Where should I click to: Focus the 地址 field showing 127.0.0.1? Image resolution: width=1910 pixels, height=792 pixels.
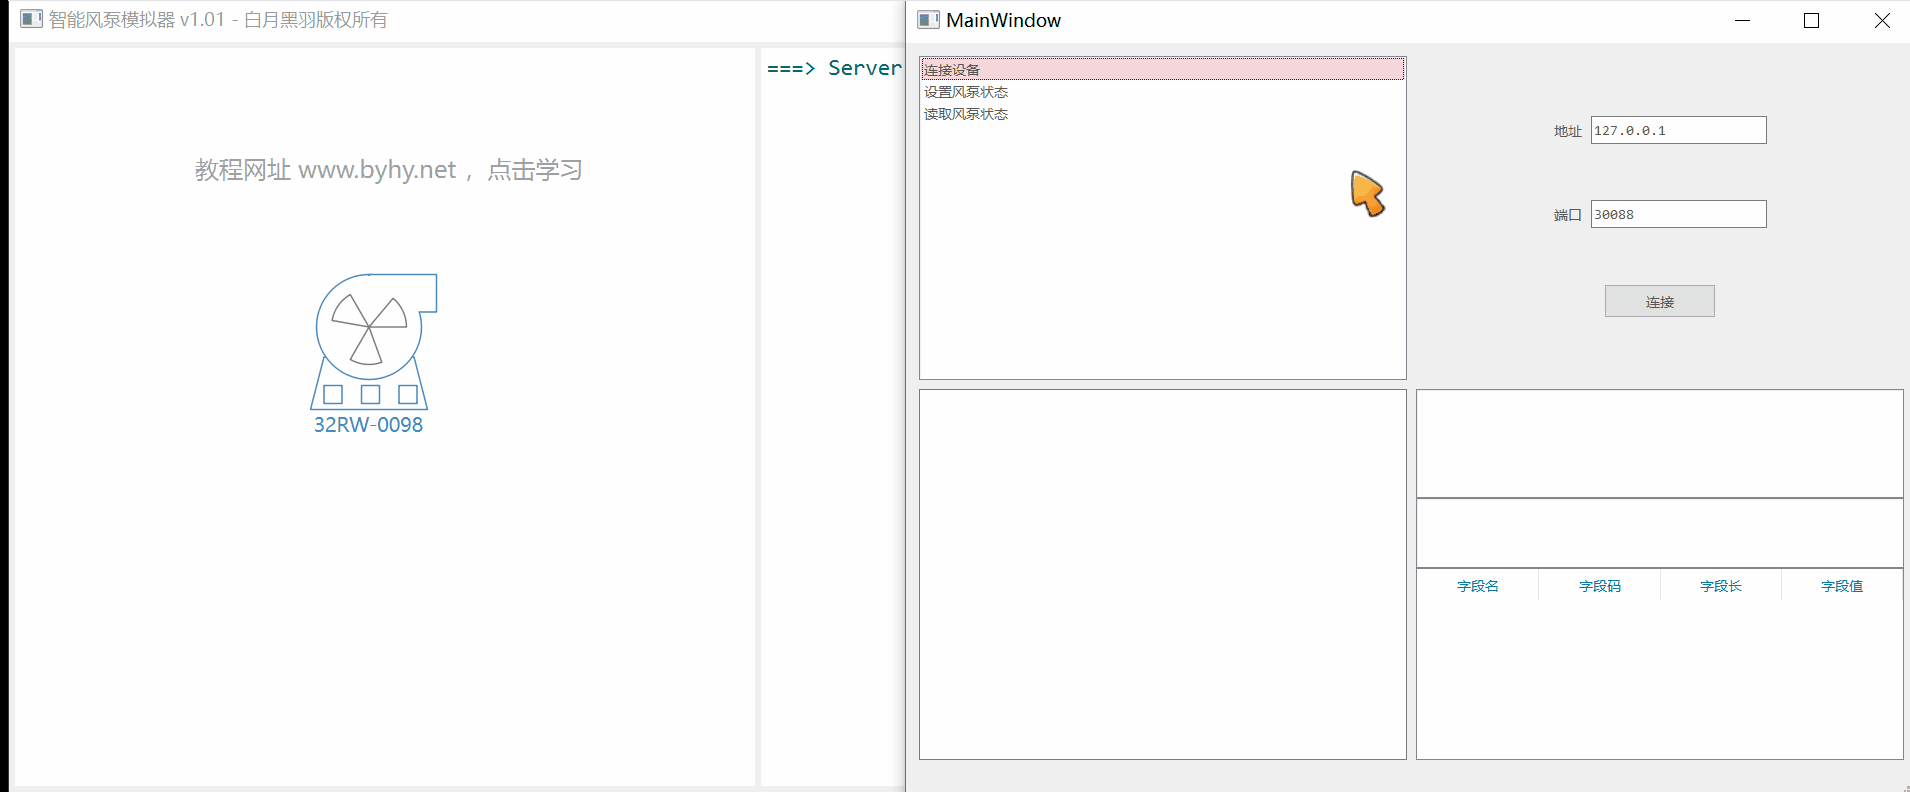tap(1678, 130)
